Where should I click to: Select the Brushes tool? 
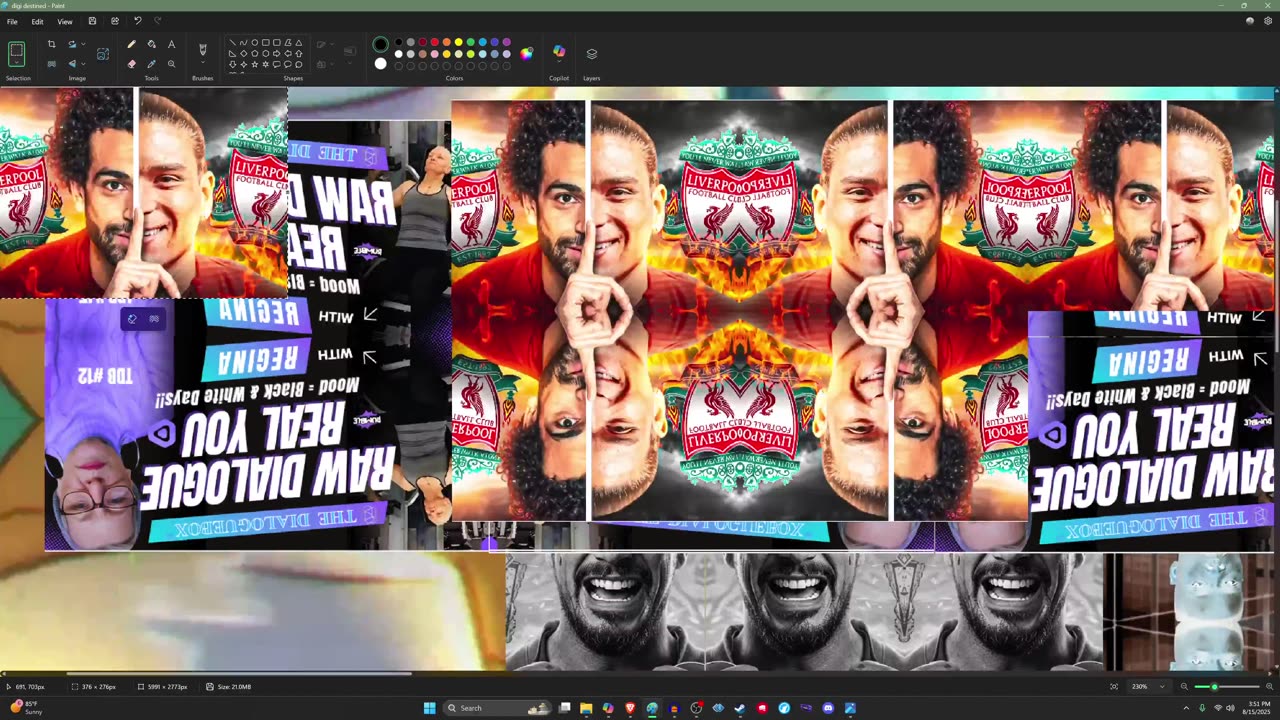tap(203, 49)
